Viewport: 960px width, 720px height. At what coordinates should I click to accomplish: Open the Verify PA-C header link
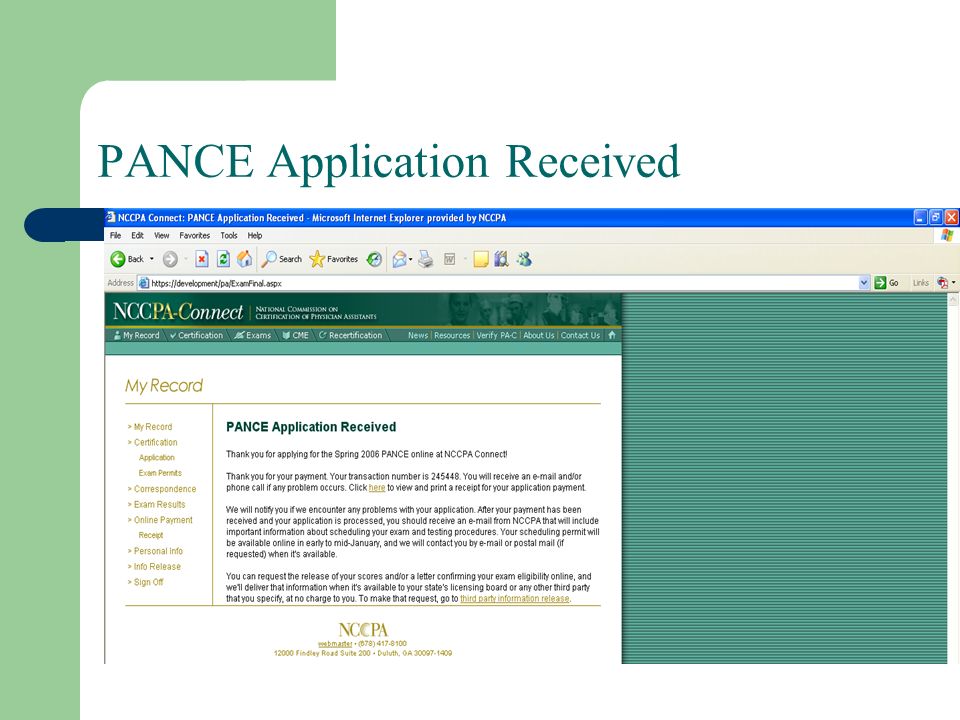[x=497, y=336]
